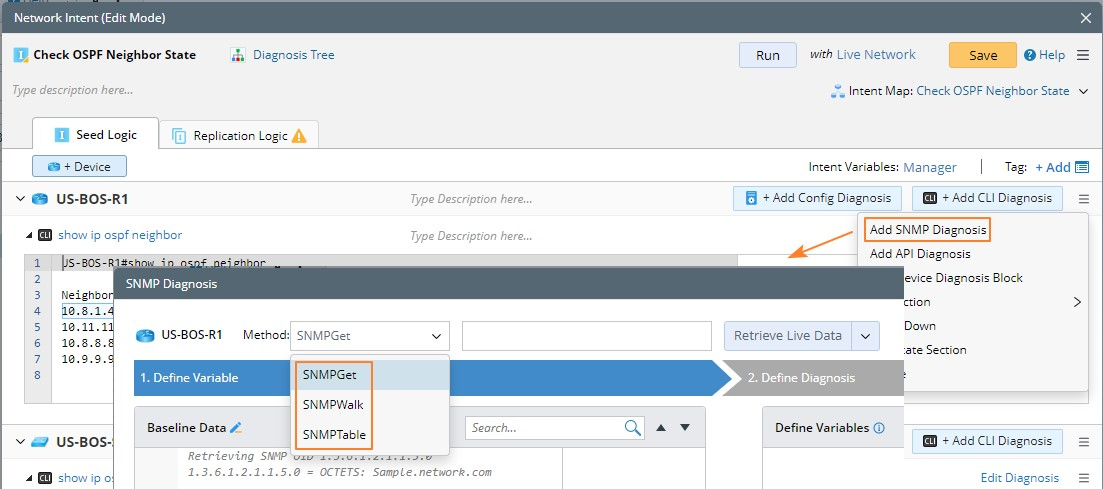
Task: Click the + Add Config Diagnosis button
Action: [x=818, y=198]
